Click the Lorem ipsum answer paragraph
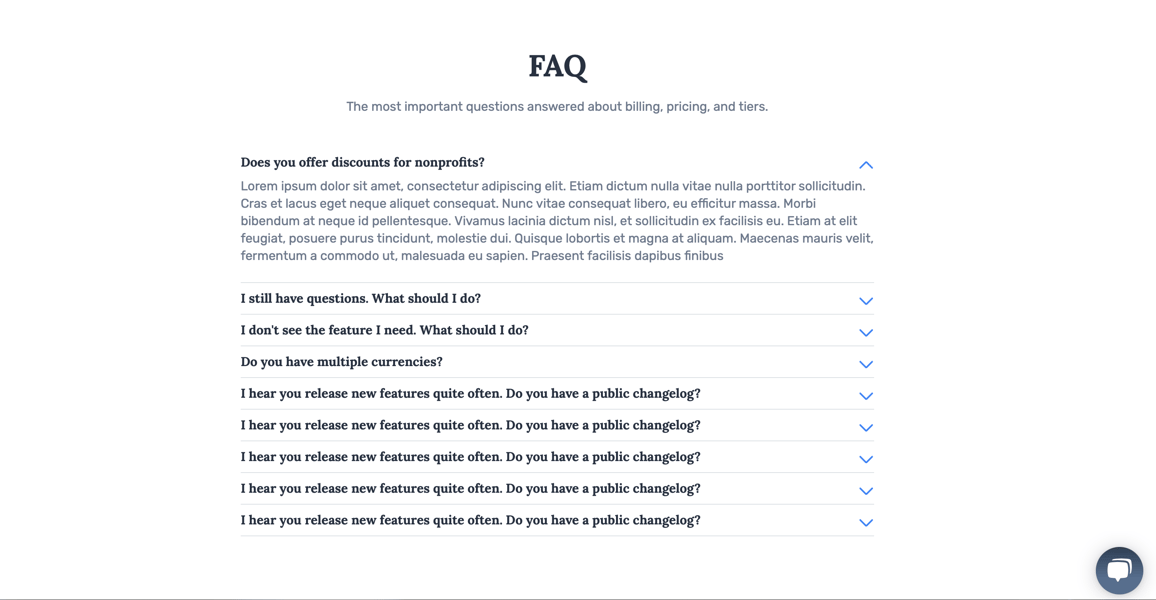1156x600 pixels. pos(557,221)
